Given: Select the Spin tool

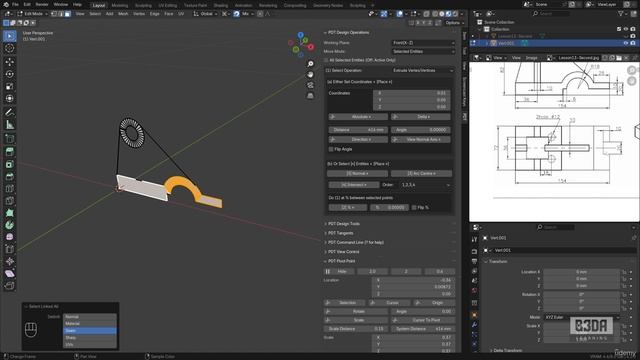Looking at the screenshot, I should click(9, 225).
